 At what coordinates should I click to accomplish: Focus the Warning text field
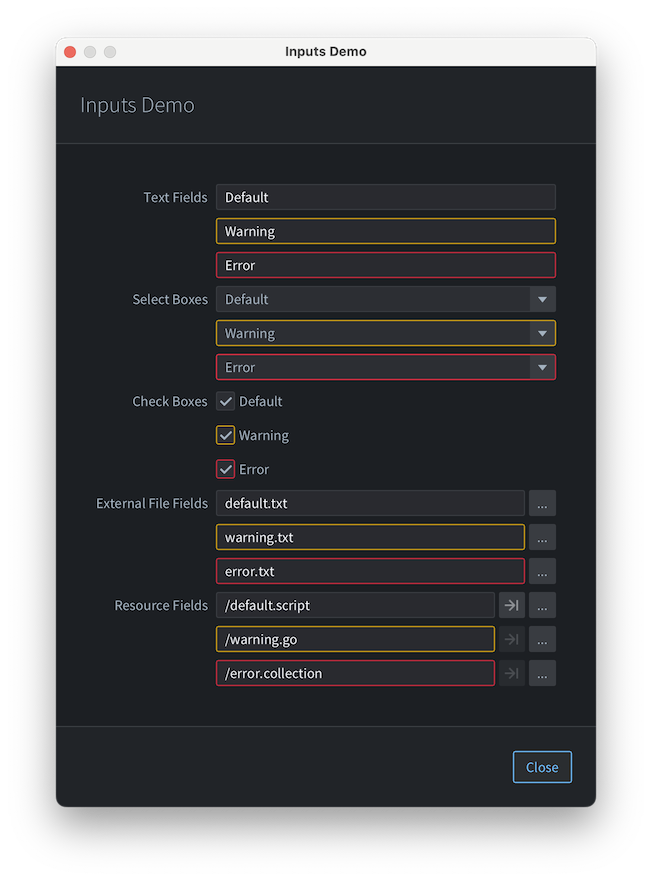tap(385, 231)
